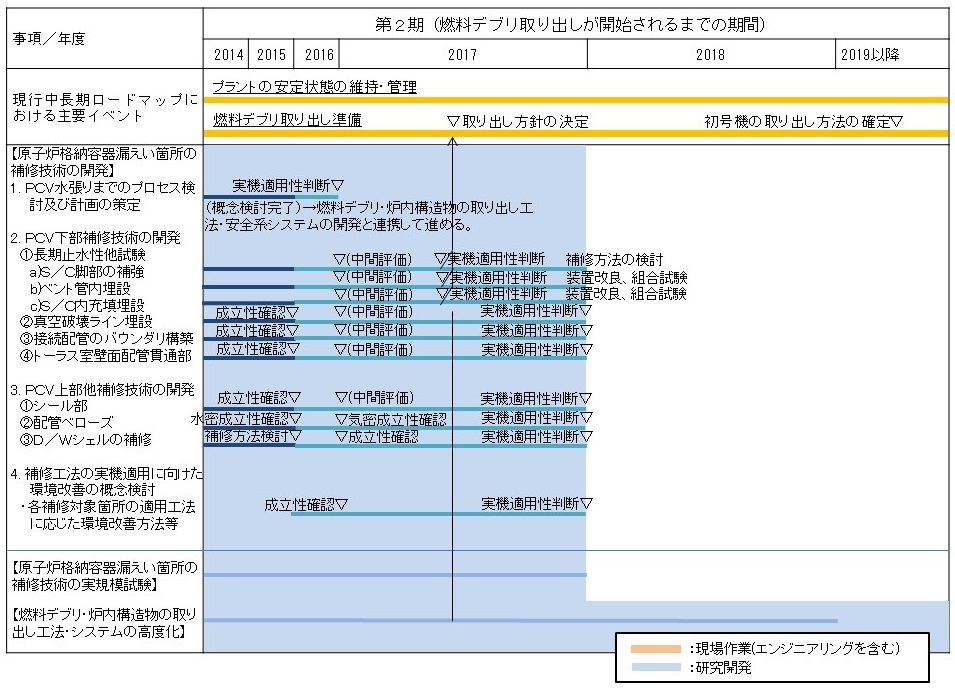Click the ②真空破壊ライン埋設 row label
Screen dimensions: 955x689
86,321
